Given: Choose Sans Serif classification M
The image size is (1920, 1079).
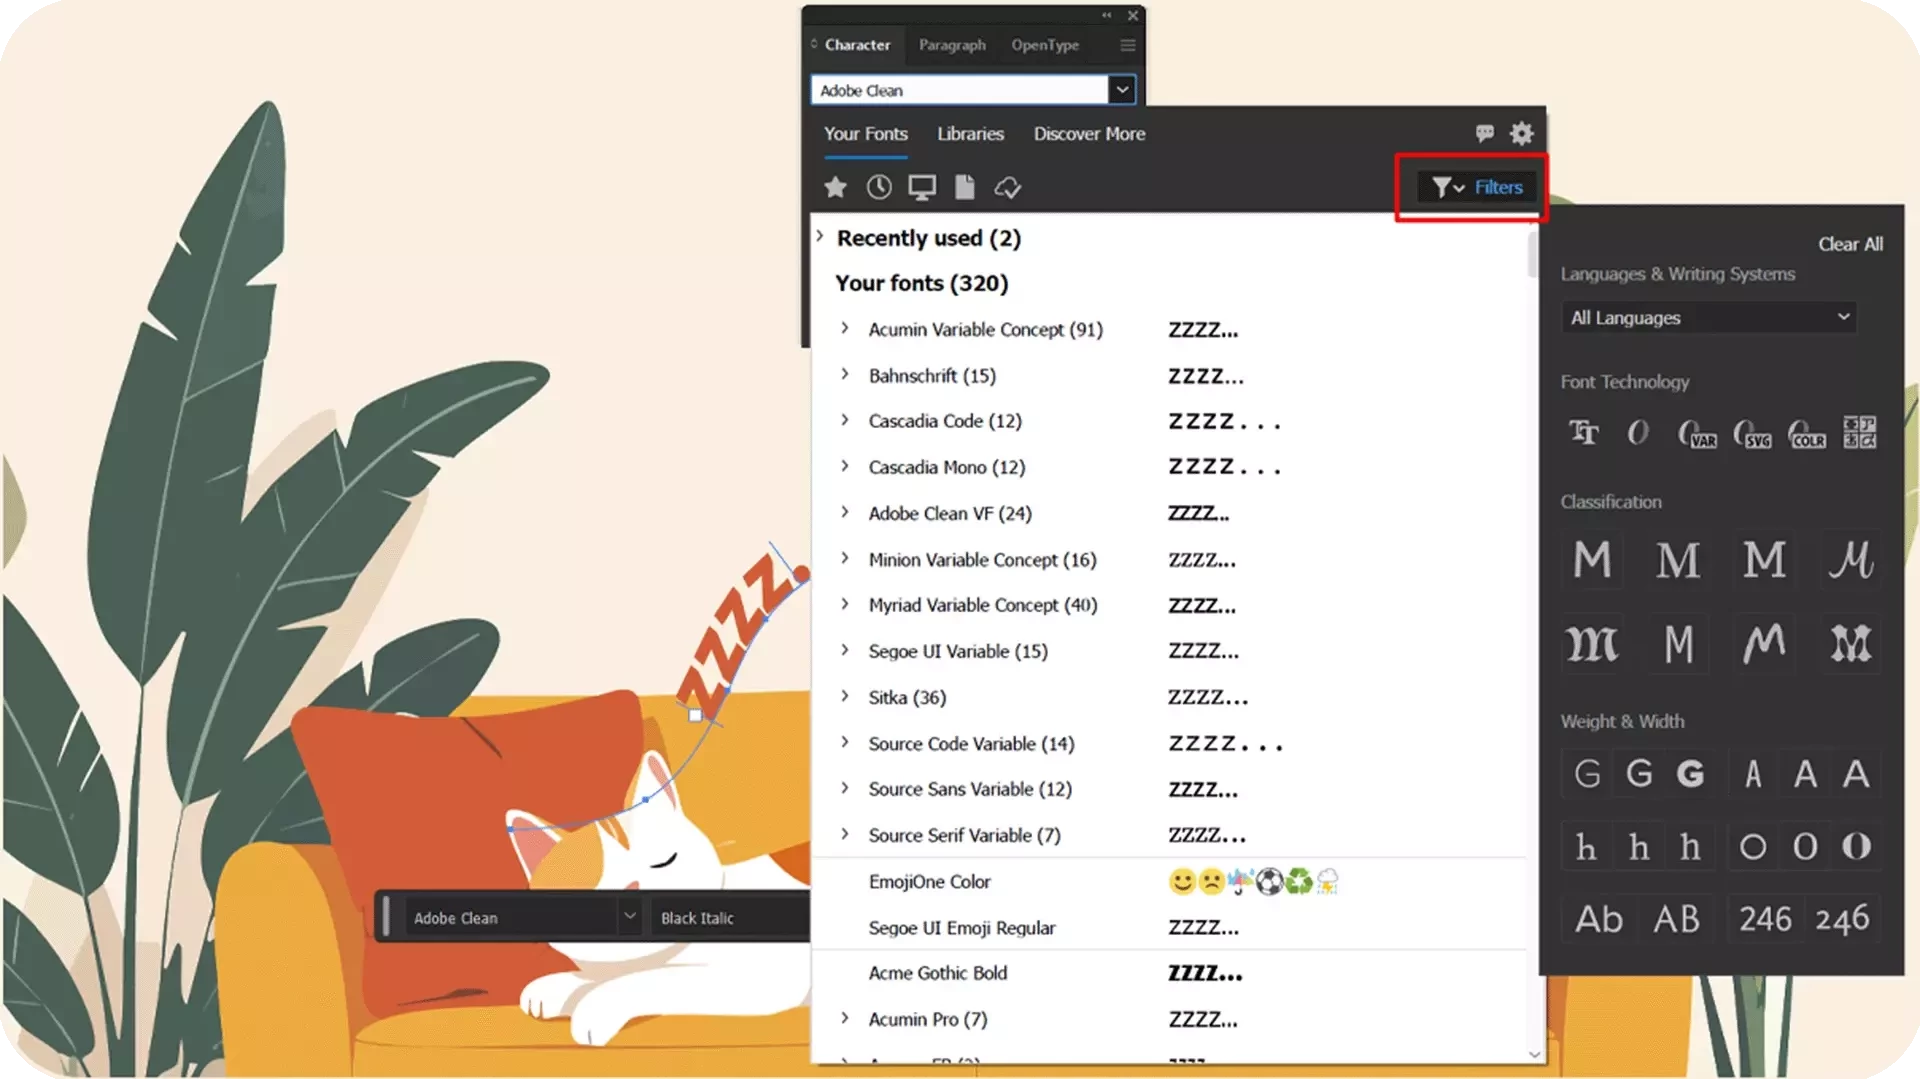Looking at the screenshot, I should point(1592,559).
